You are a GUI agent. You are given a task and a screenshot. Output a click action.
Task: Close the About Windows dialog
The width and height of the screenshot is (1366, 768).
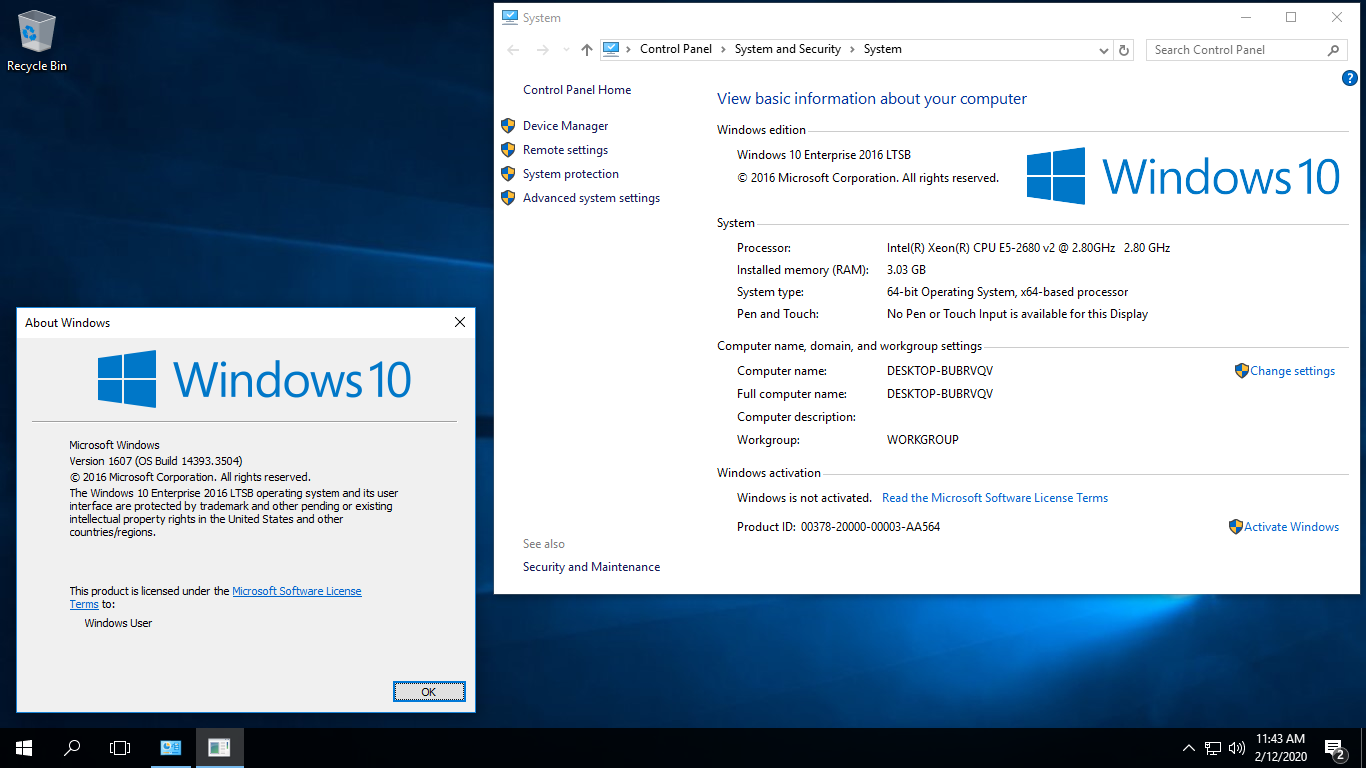pos(460,322)
